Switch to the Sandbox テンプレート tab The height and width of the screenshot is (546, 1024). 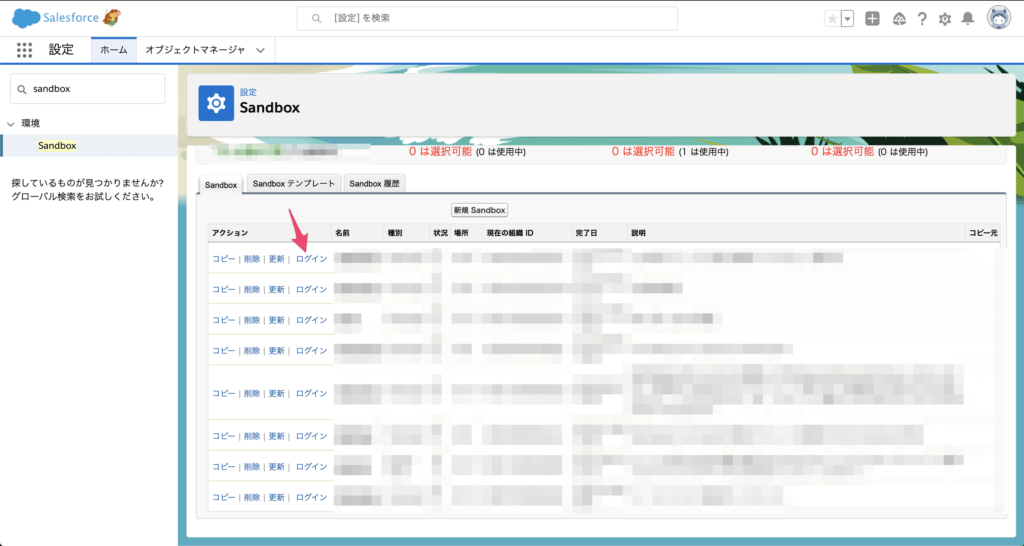click(293, 184)
